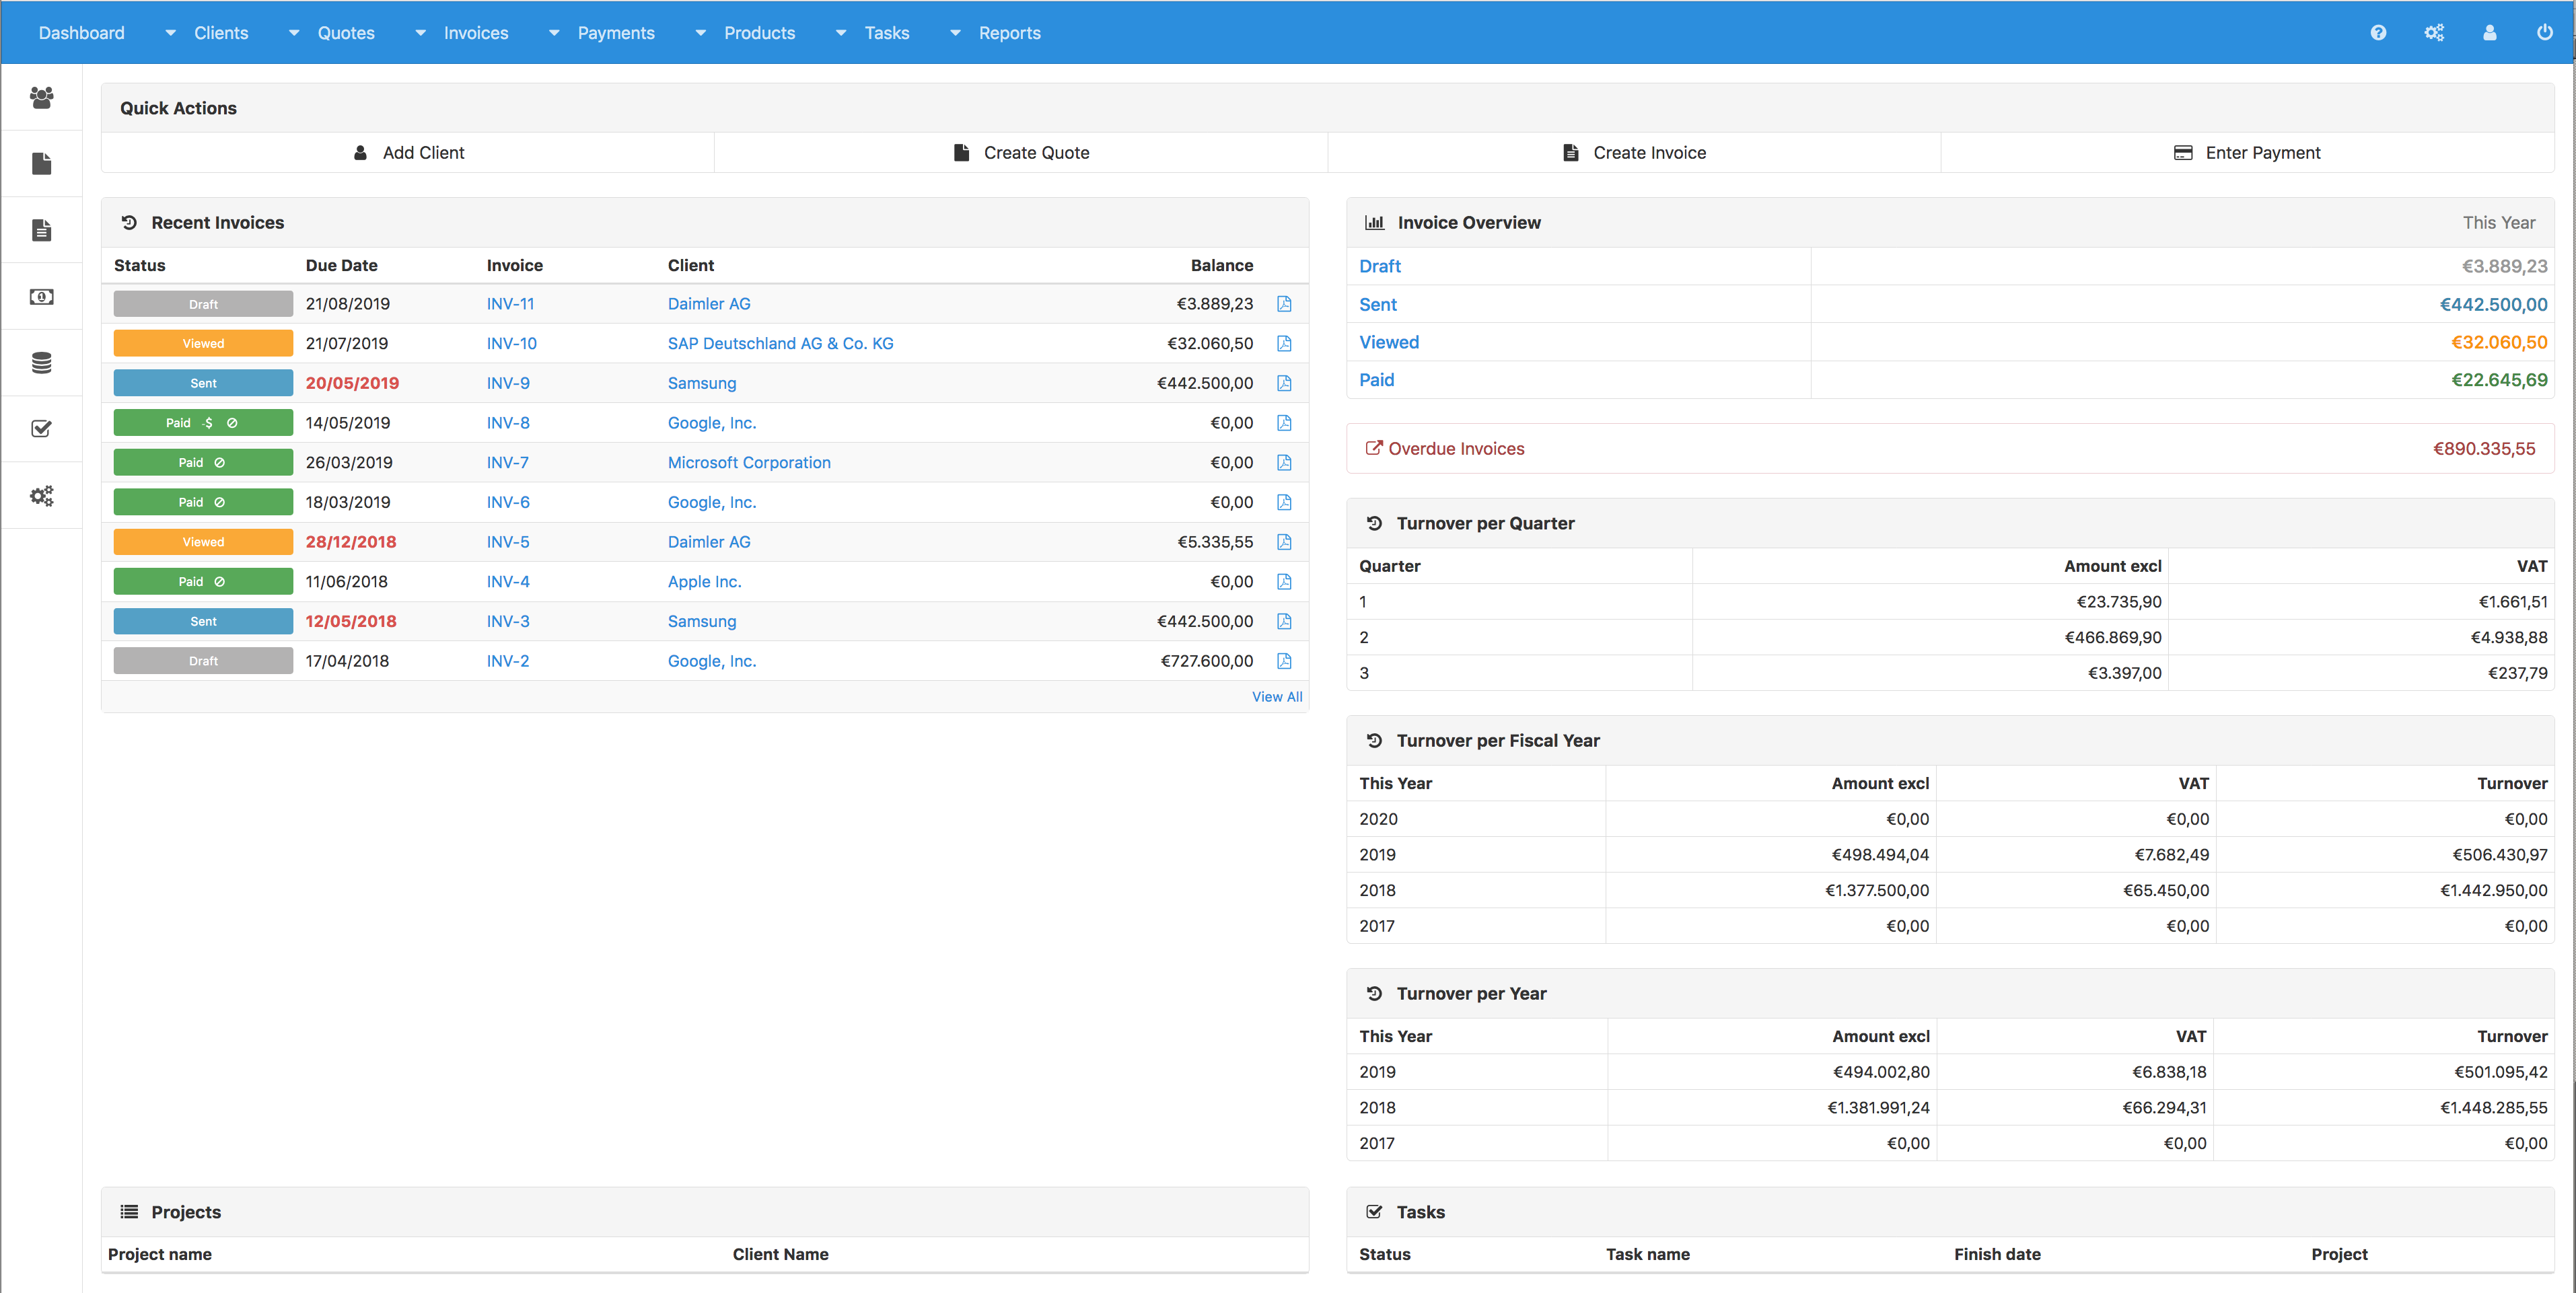This screenshot has width=2576, height=1293.
Task: Download PDF for invoice INV-6
Action: [x=1284, y=502]
